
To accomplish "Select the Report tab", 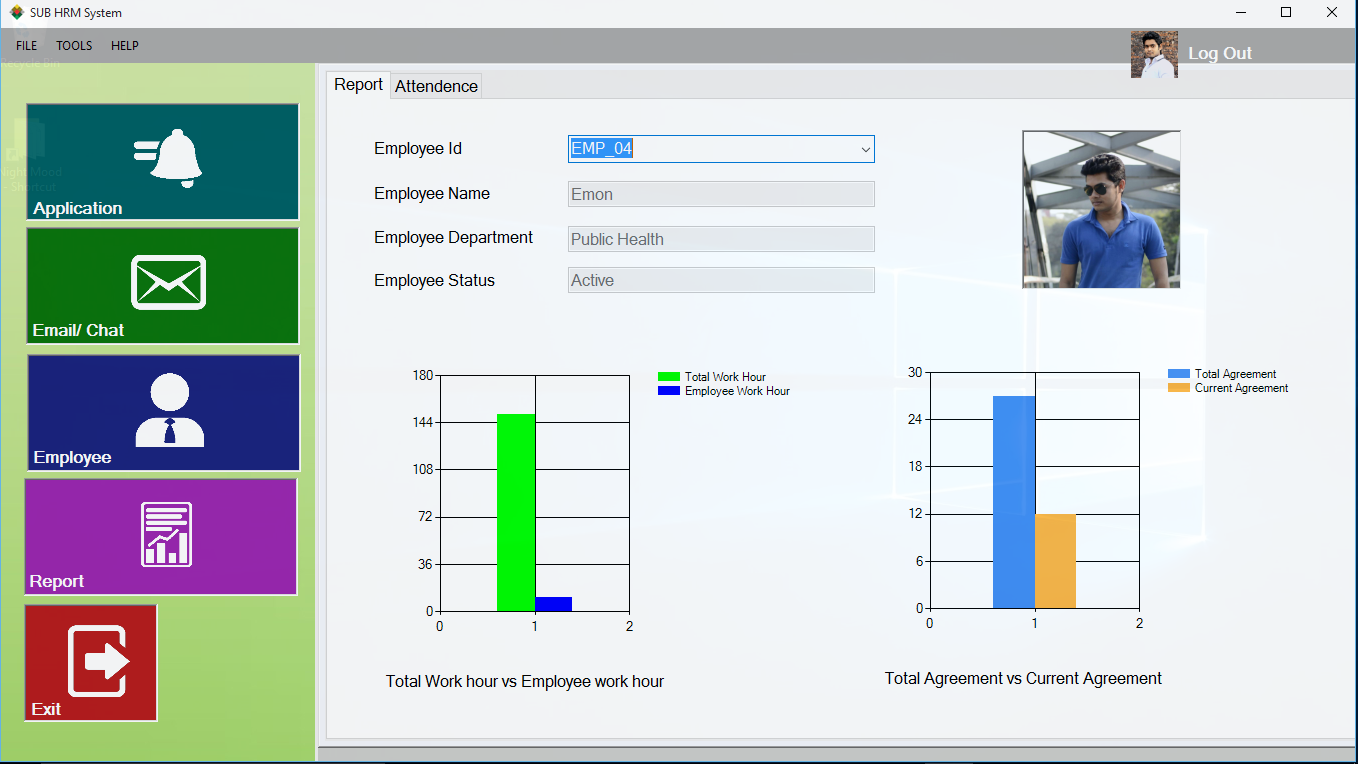I will pos(358,85).
